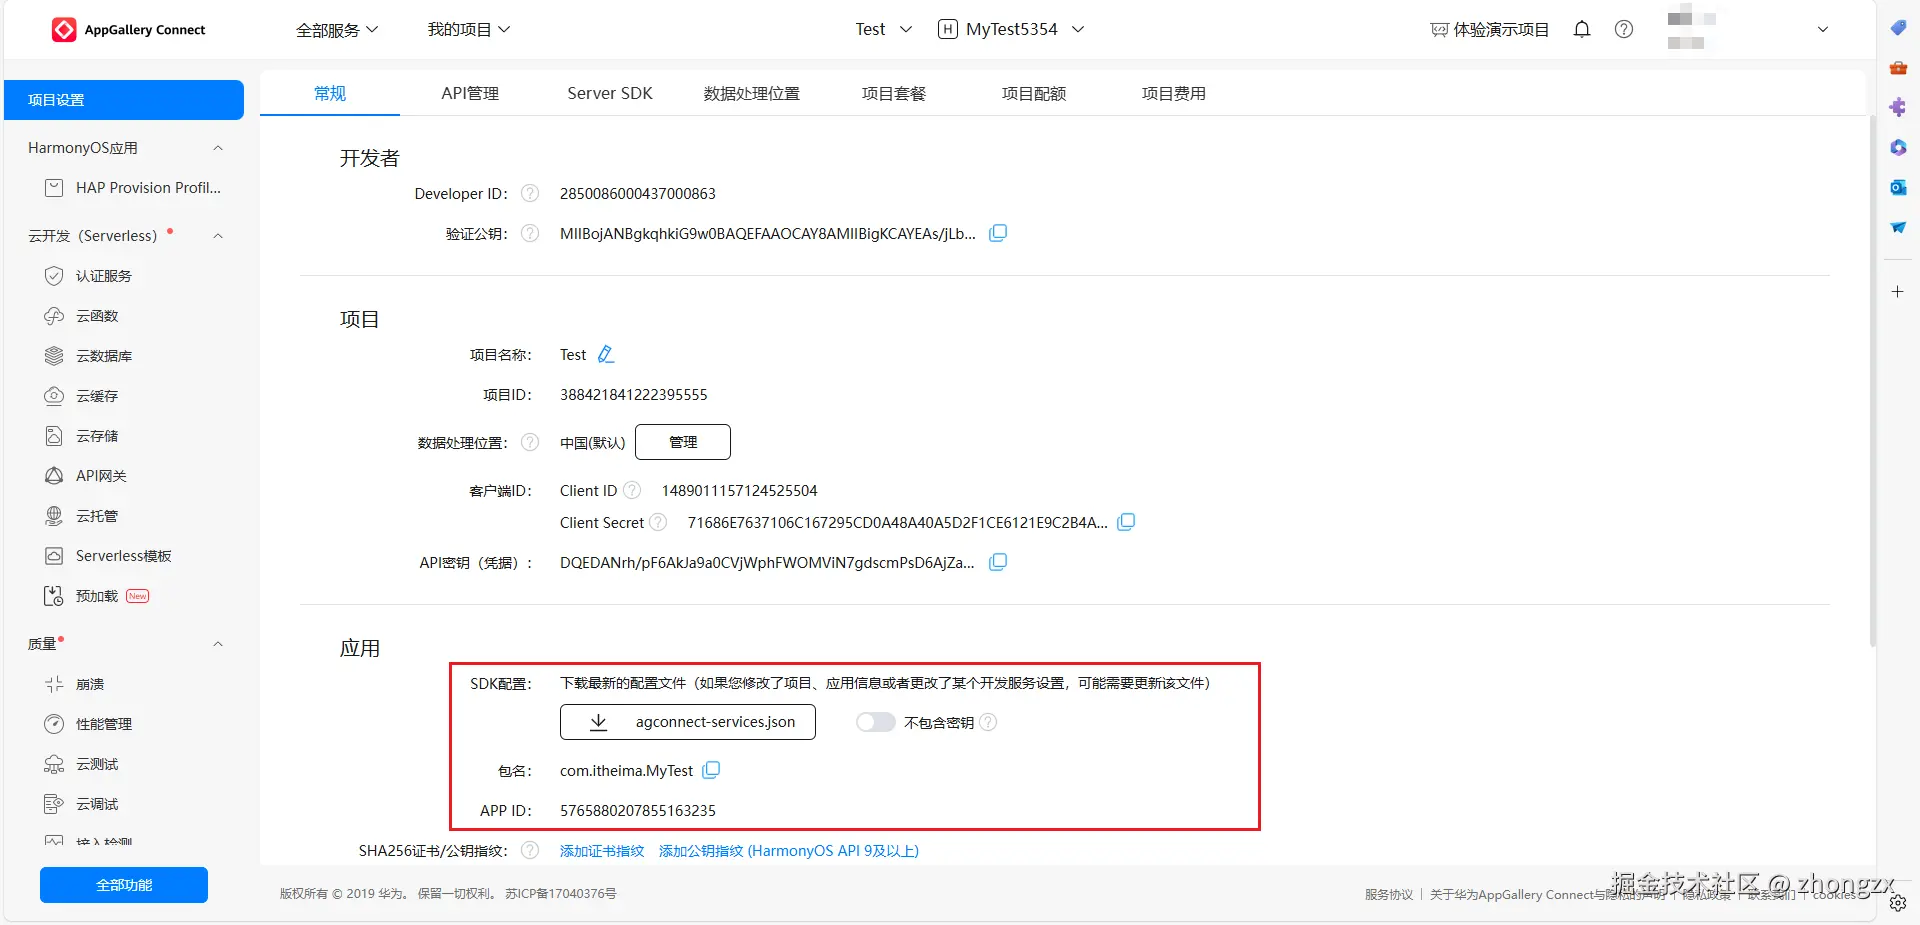Open Serverless模板 in the sidebar
1920x925 pixels.
(x=124, y=556)
